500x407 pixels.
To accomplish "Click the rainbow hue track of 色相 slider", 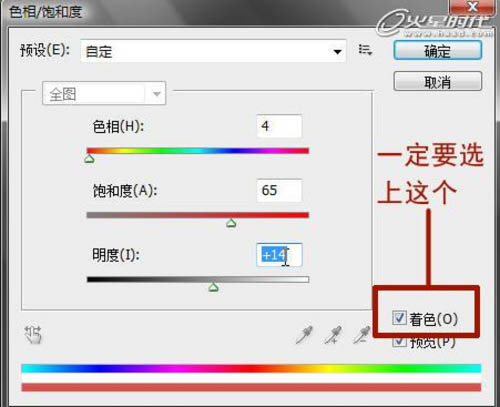I will tap(198, 151).
